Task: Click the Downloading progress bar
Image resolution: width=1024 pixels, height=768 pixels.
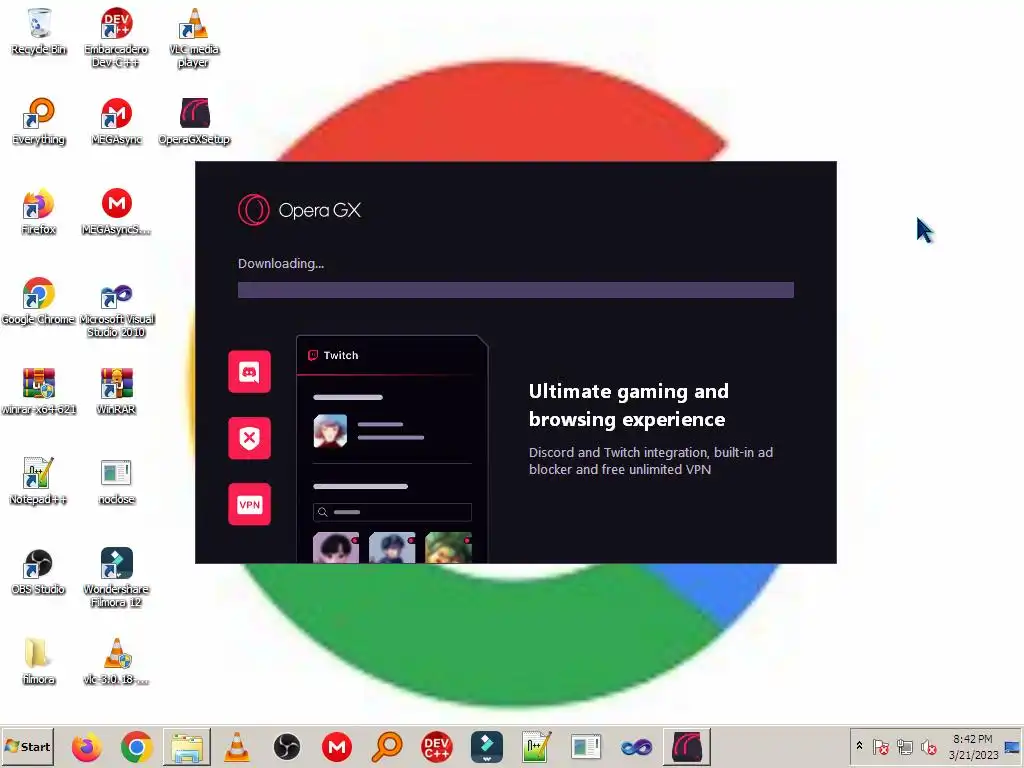Action: [516, 290]
